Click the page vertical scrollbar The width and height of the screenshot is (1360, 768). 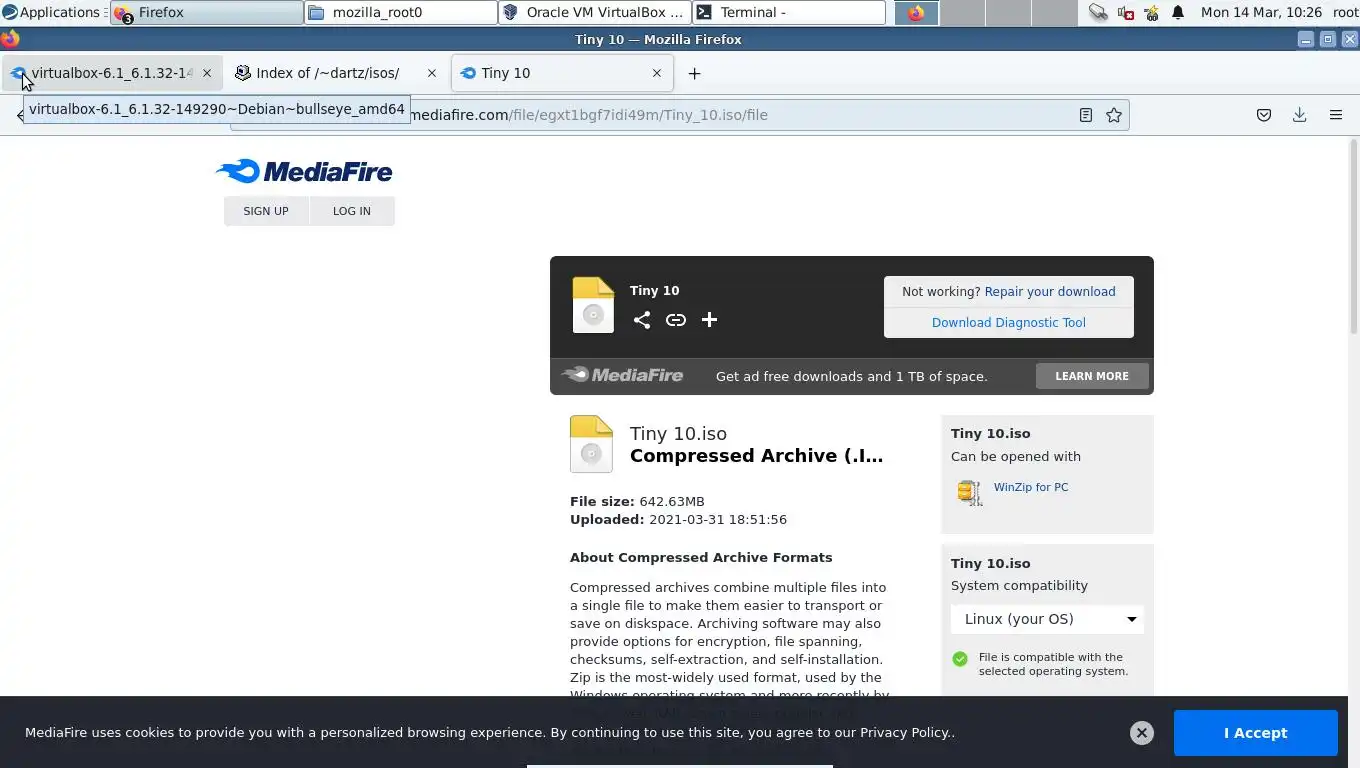tap(1353, 236)
